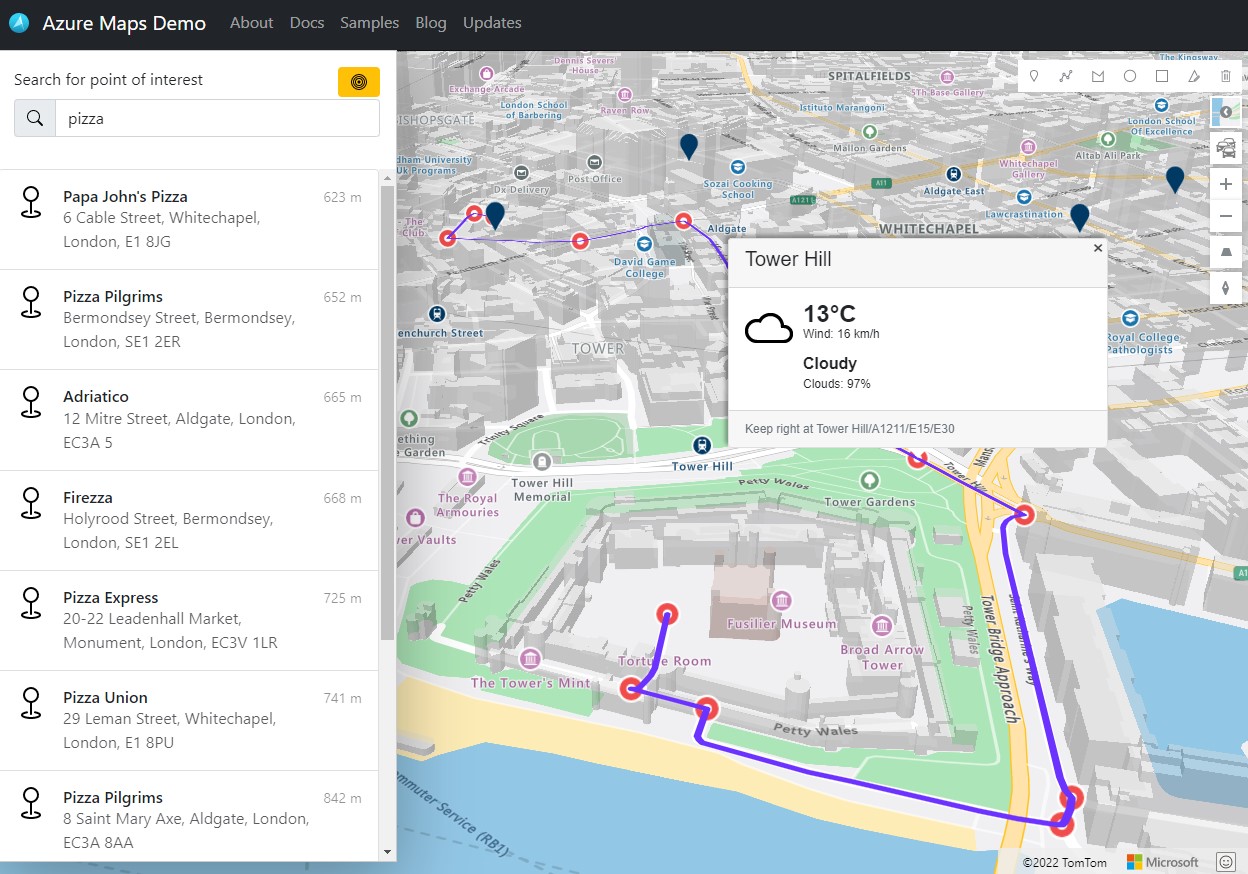
Task: Click The Tower's Mint museum icon
Action: (530, 659)
